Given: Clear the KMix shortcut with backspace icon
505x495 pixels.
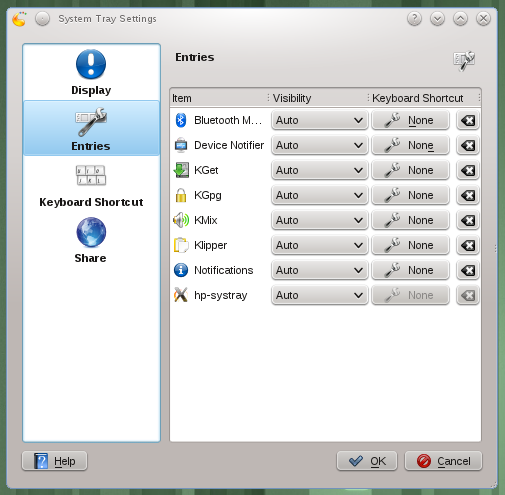Looking at the screenshot, I should coord(468,220).
